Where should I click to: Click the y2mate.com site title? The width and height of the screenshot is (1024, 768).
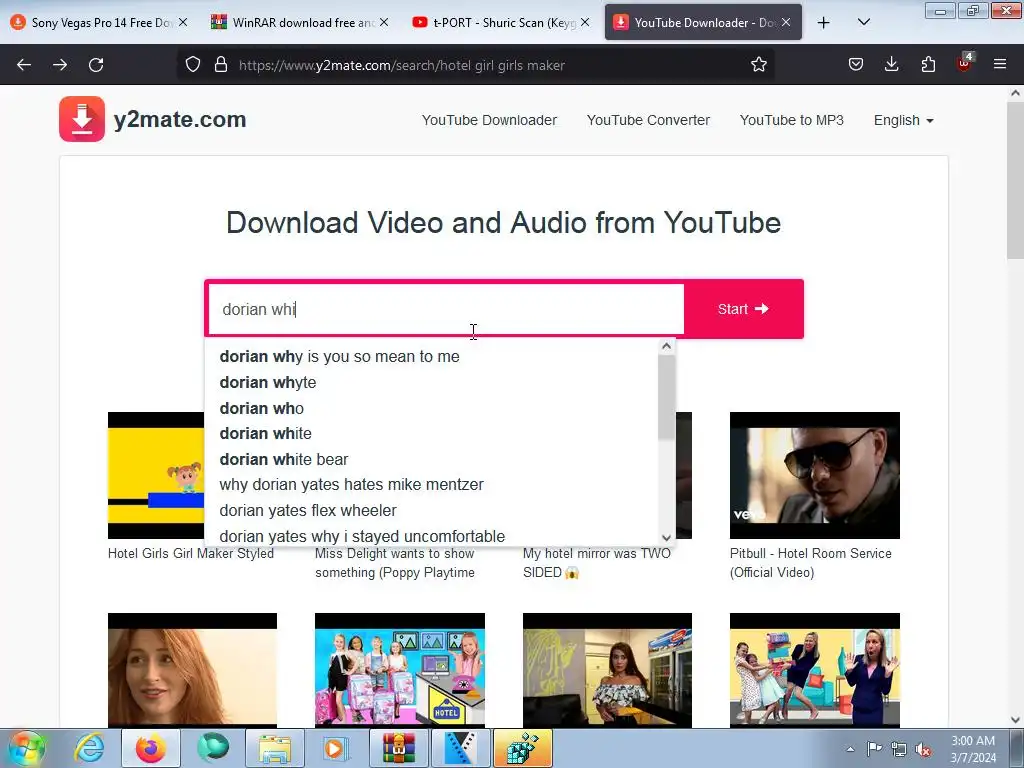click(180, 120)
